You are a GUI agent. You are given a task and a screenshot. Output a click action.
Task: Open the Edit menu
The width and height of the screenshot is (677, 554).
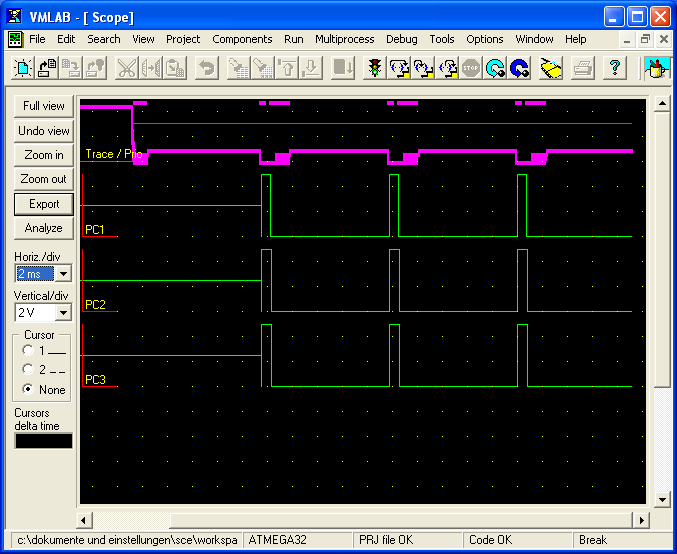click(x=66, y=39)
